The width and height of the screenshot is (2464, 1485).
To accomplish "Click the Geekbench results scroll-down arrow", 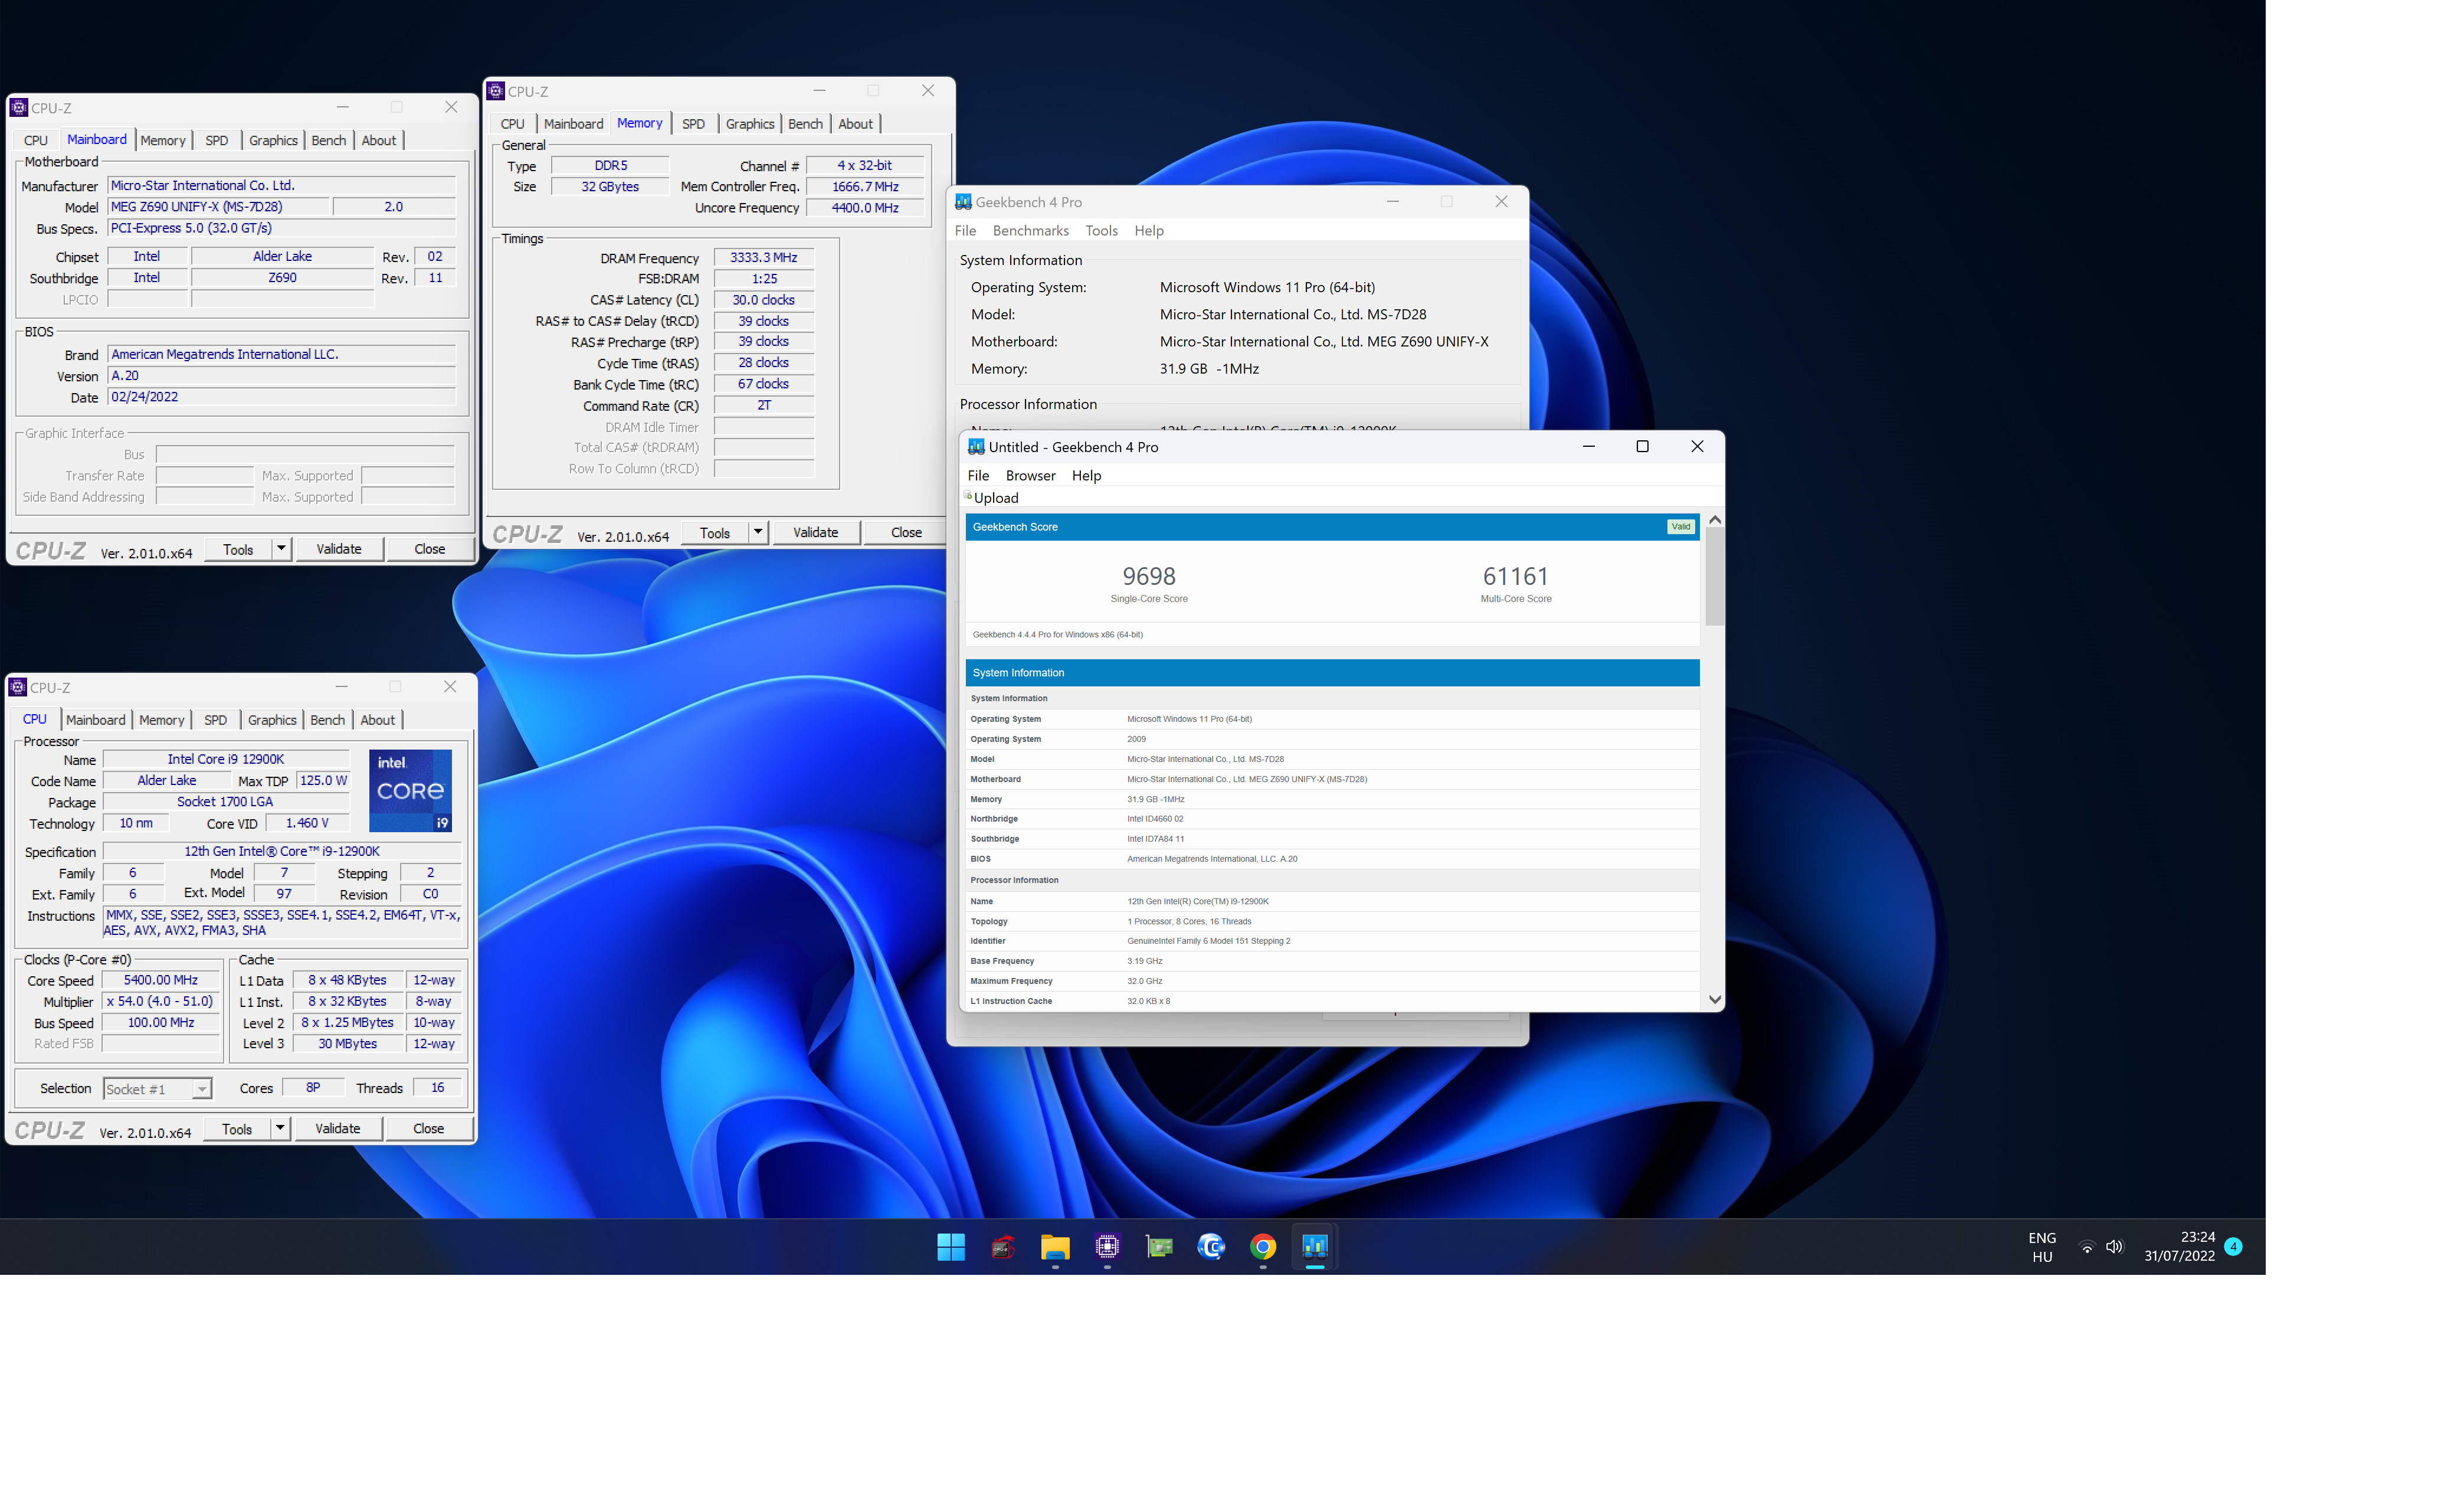I will (1714, 999).
